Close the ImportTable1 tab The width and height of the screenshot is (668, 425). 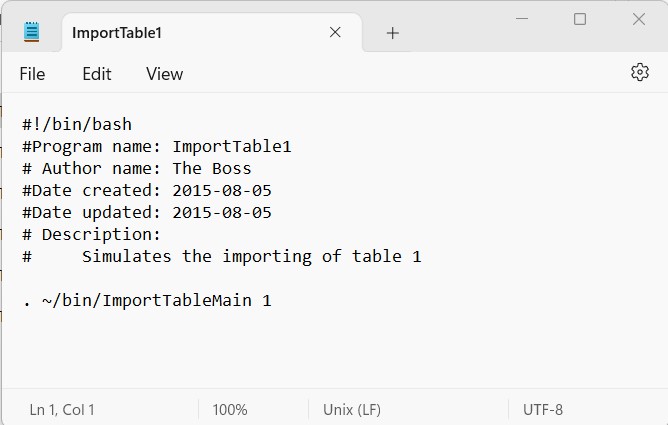[335, 32]
